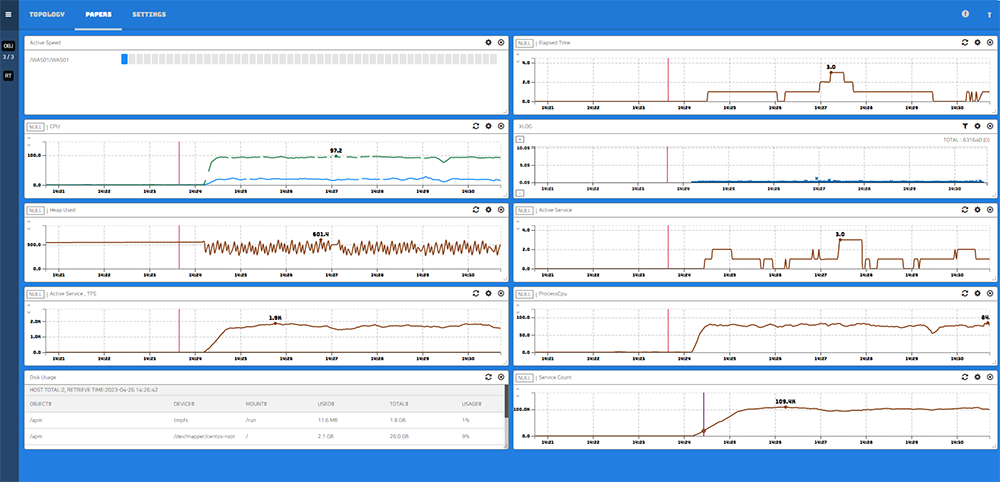Refresh the CPU chart

pyautogui.click(x=476, y=126)
